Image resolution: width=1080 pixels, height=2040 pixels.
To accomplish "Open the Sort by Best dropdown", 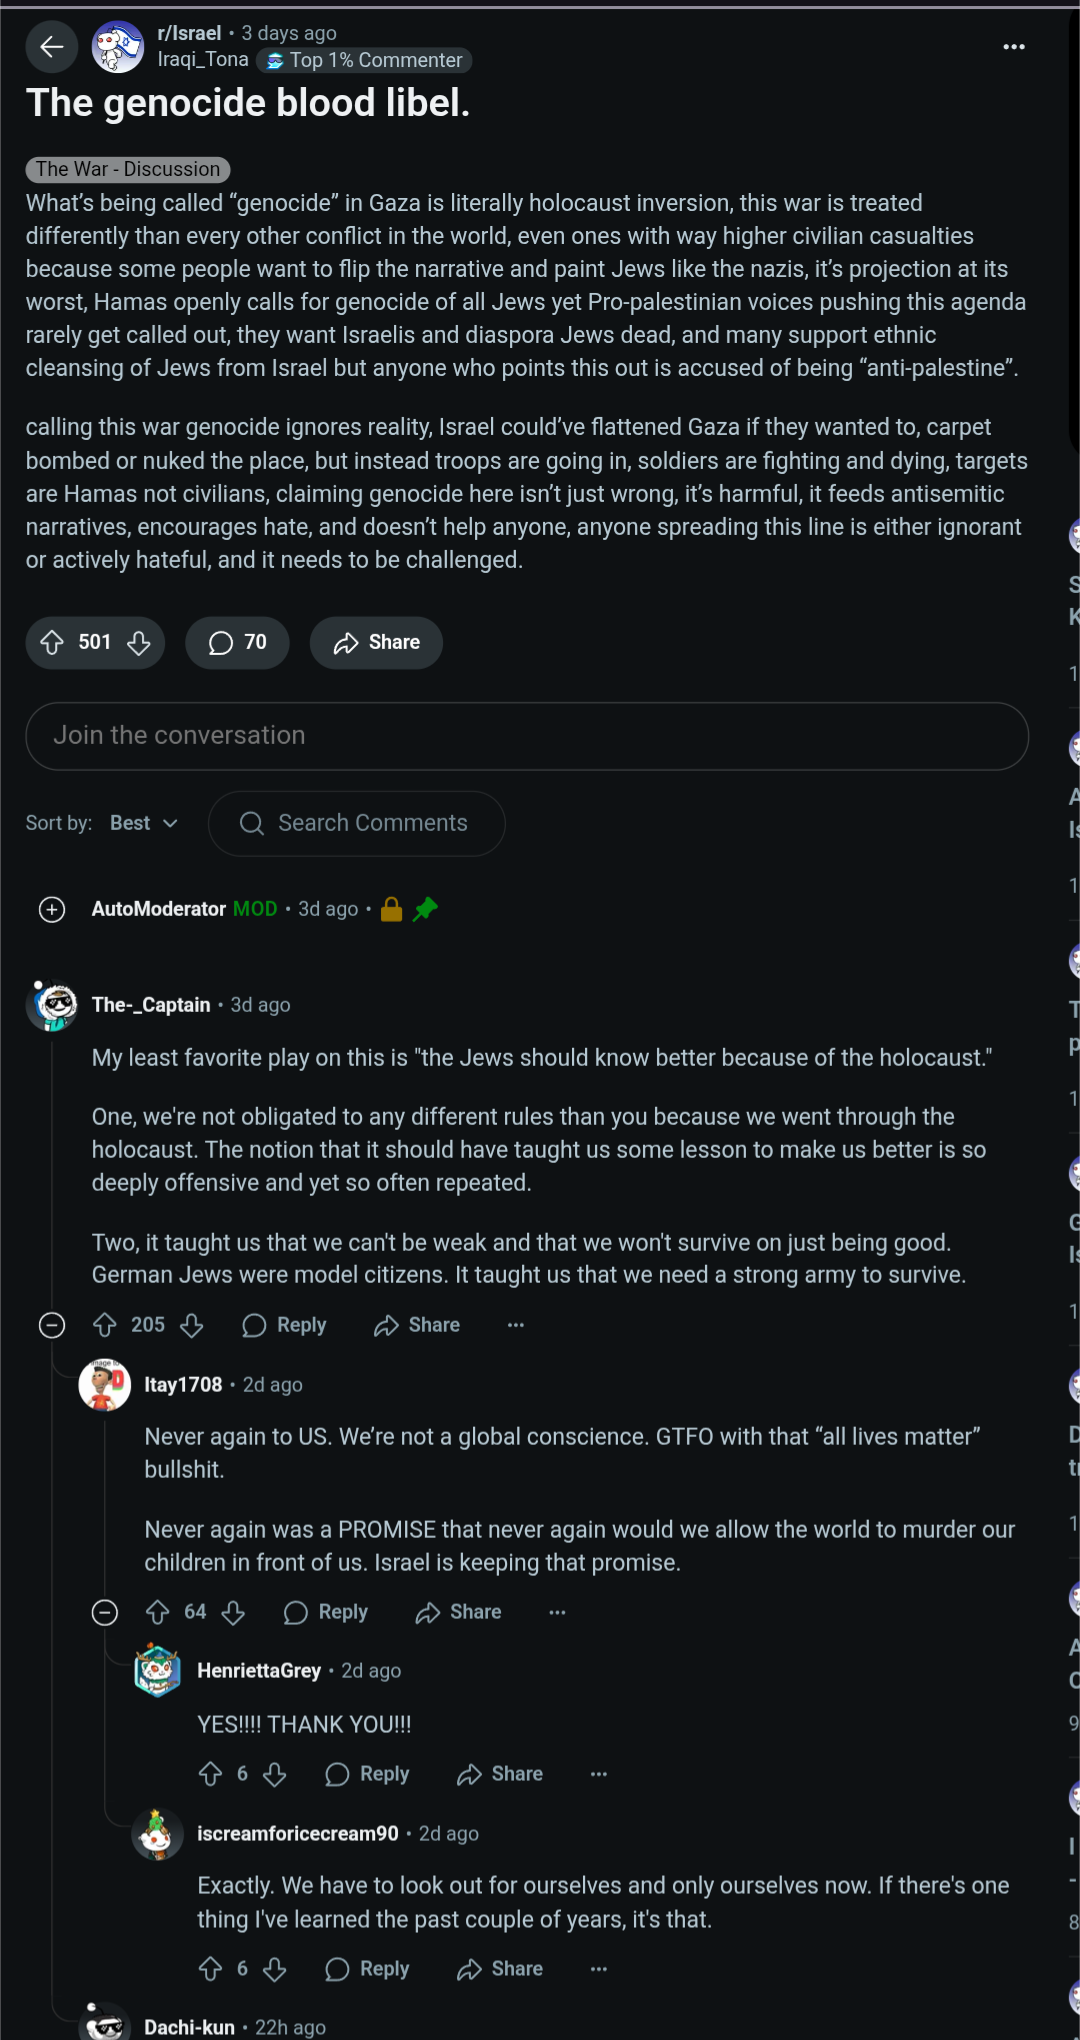I will (144, 823).
